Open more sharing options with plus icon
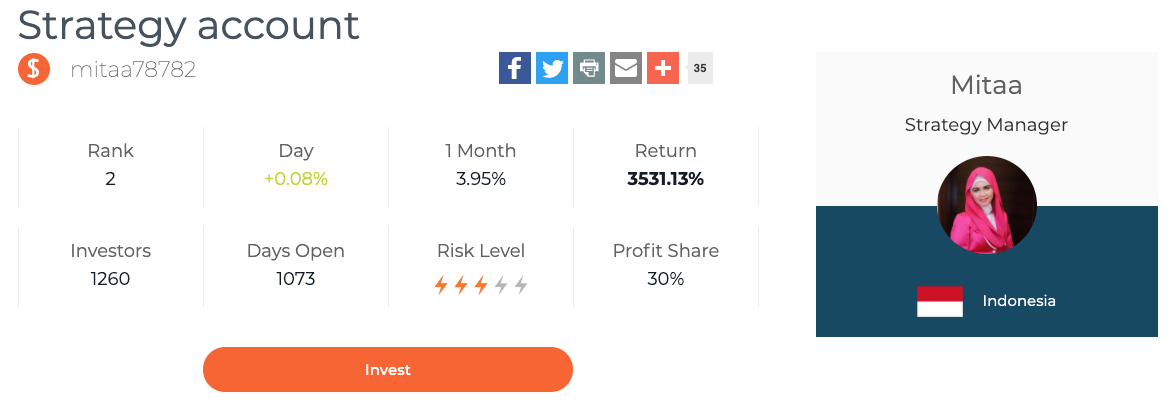1170x405 pixels. pyautogui.click(x=663, y=68)
